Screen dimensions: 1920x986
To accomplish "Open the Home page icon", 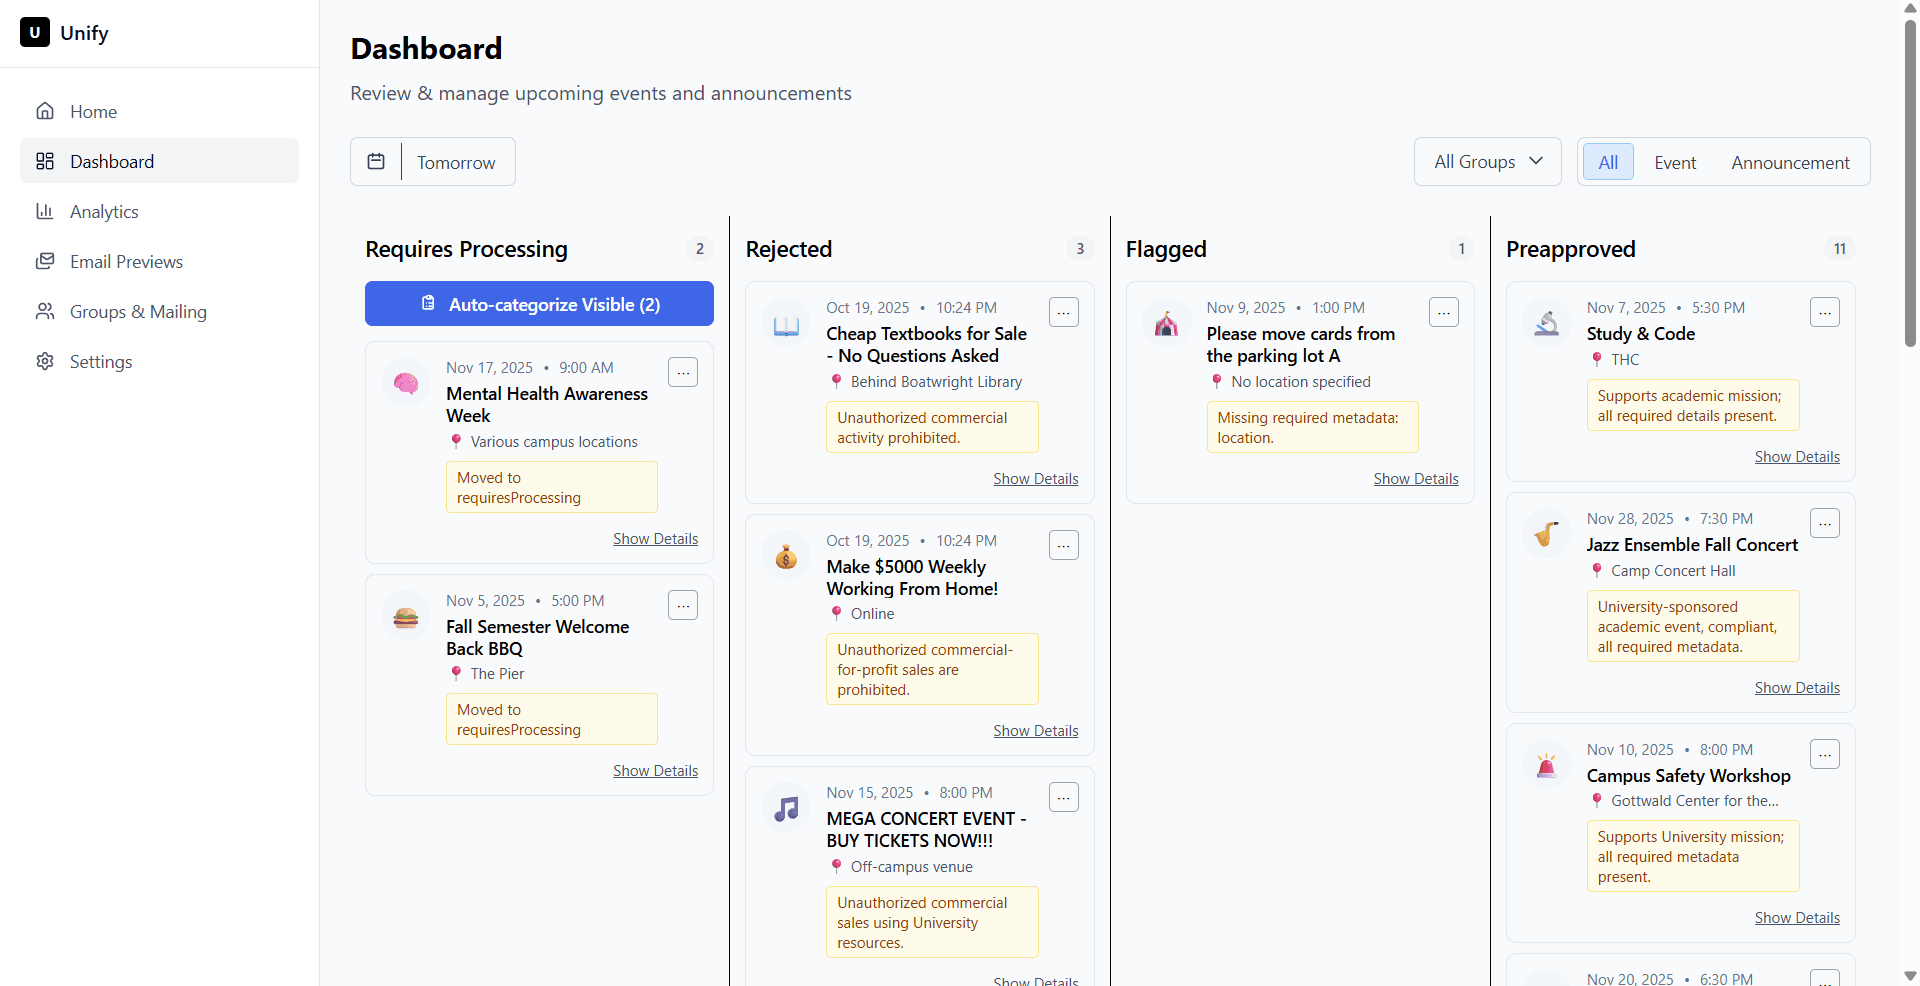I will [x=45, y=111].
